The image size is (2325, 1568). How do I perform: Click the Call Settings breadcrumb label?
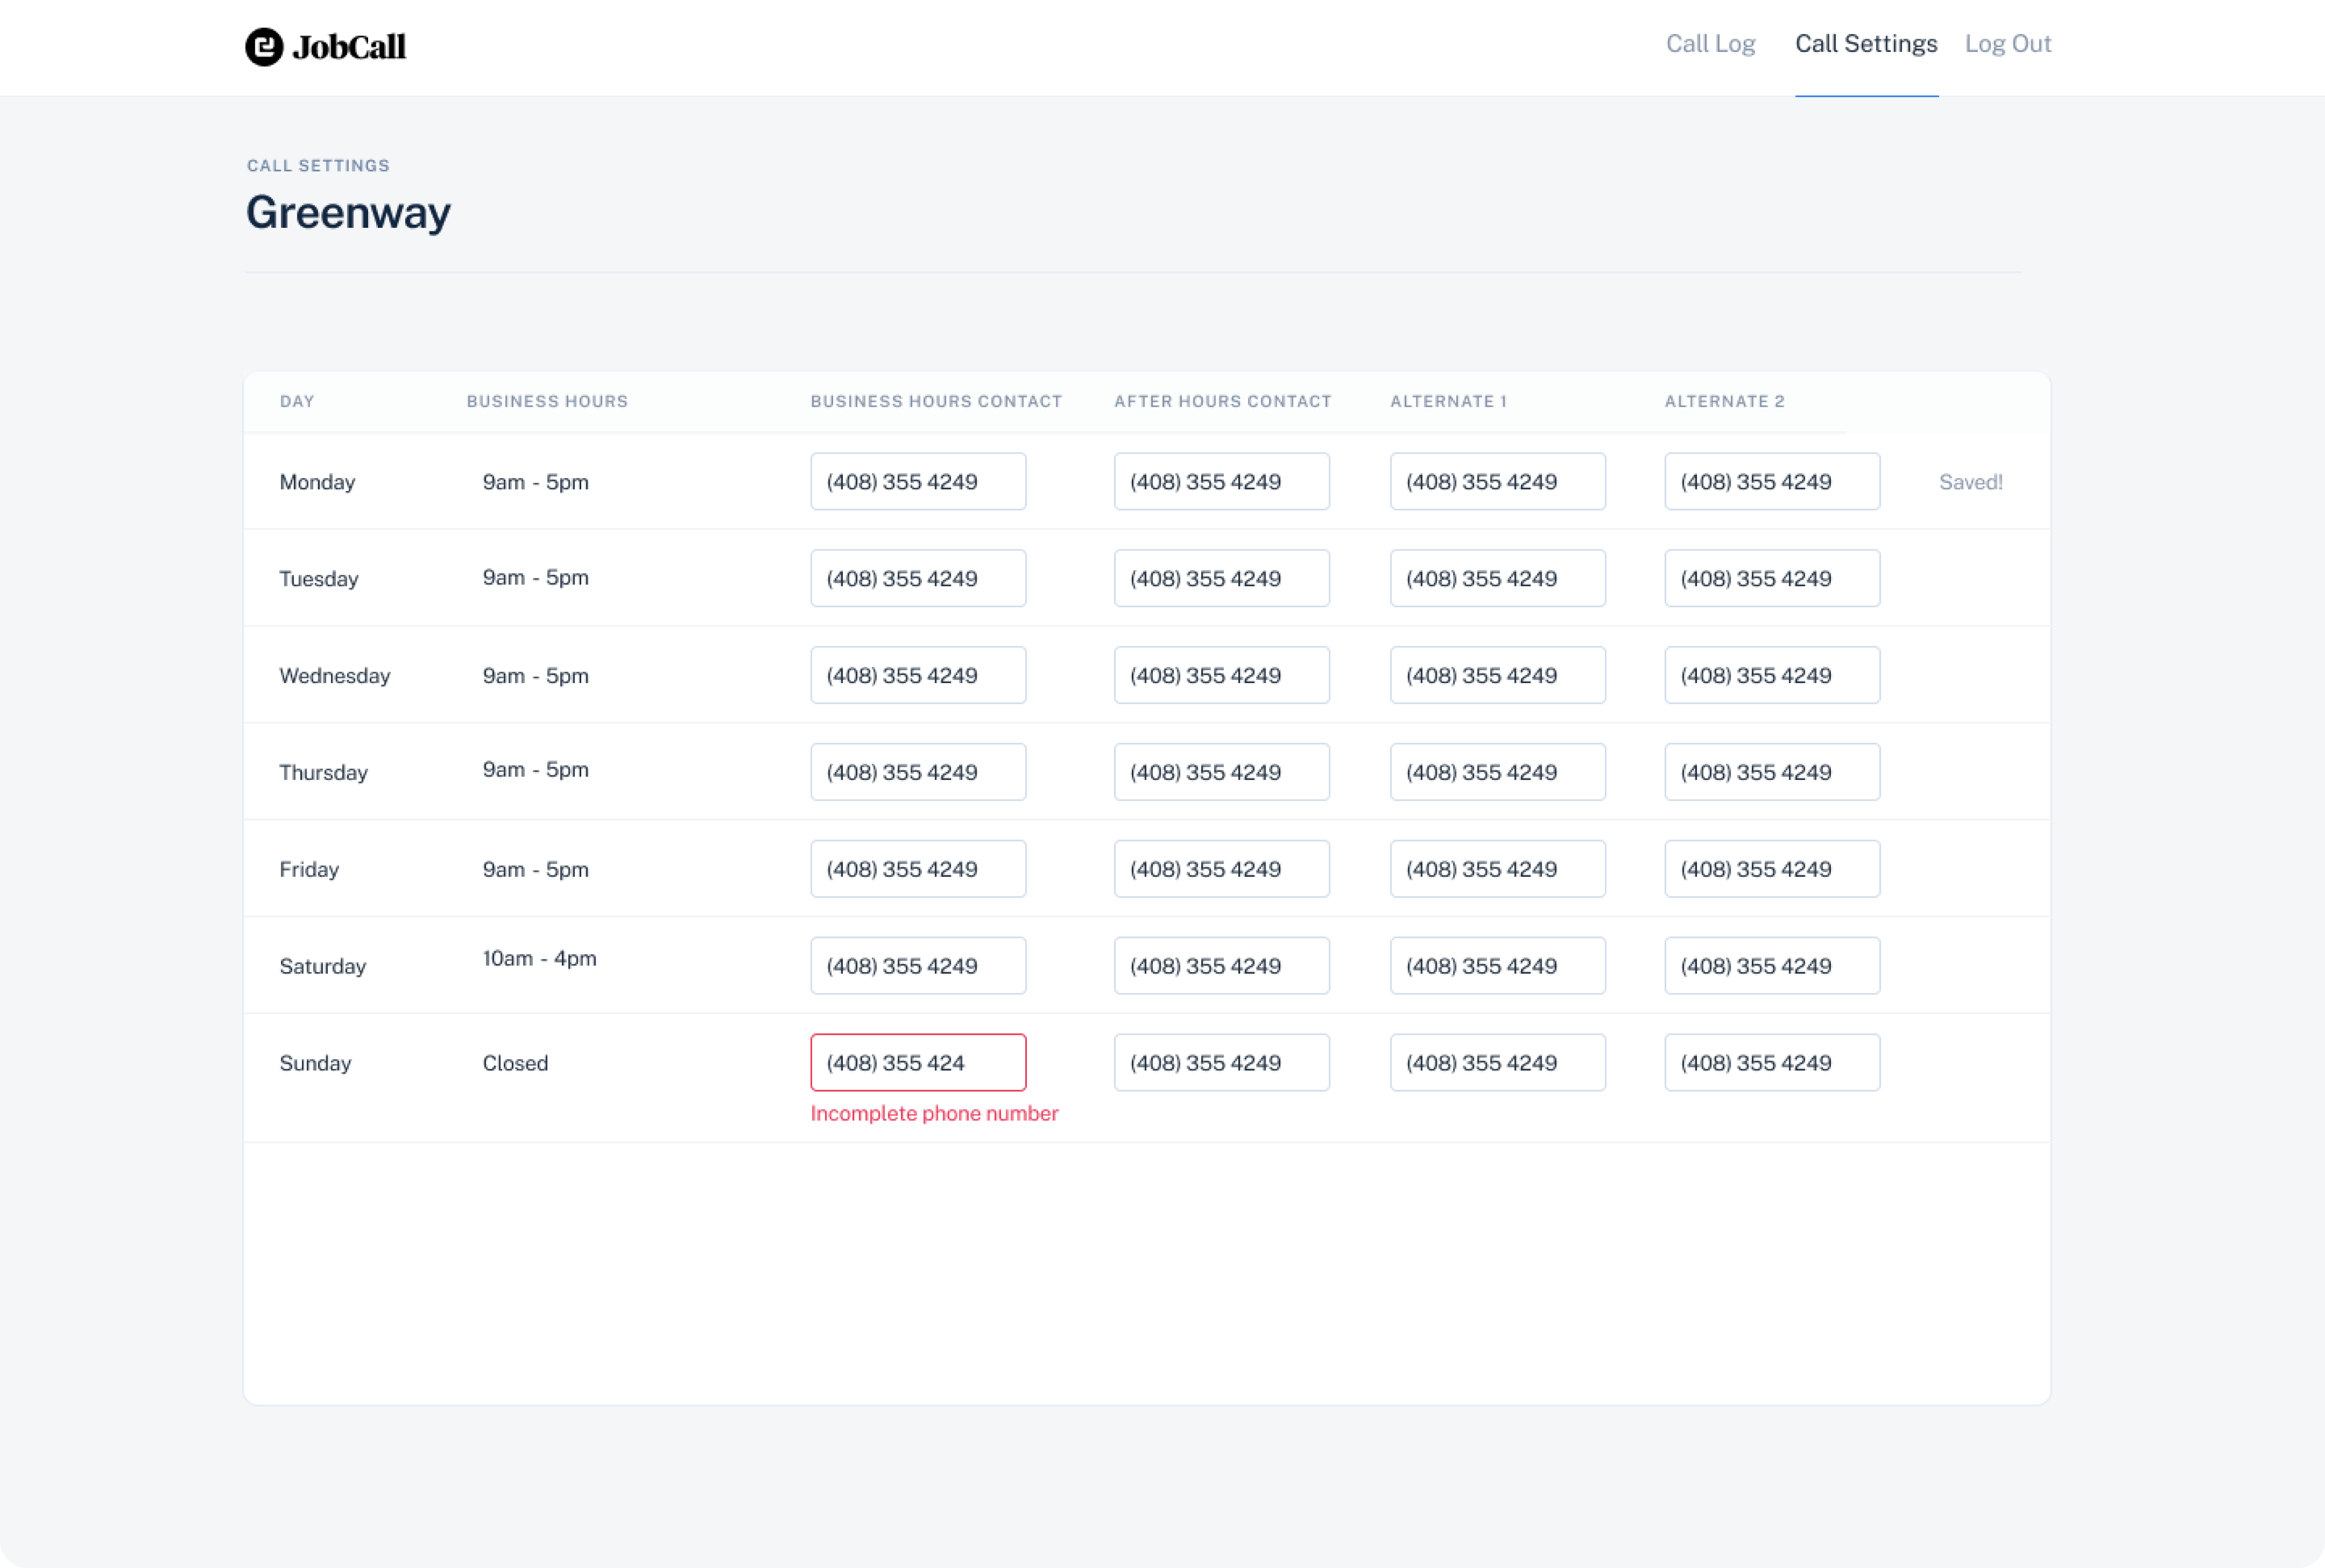(317, 165)
